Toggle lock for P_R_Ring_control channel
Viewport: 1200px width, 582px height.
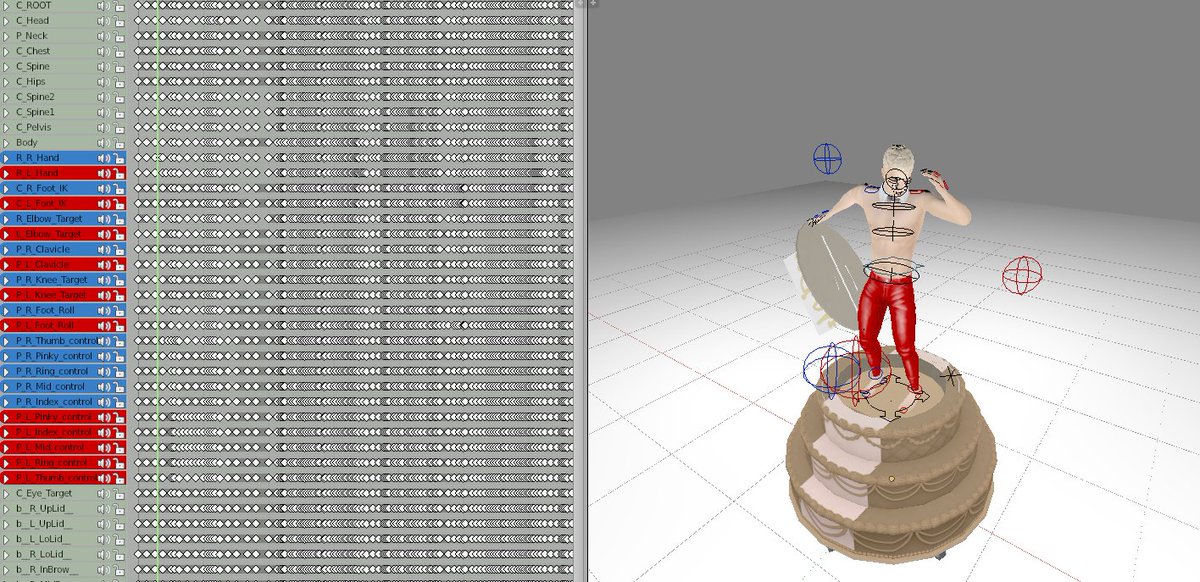click(119, 371)
